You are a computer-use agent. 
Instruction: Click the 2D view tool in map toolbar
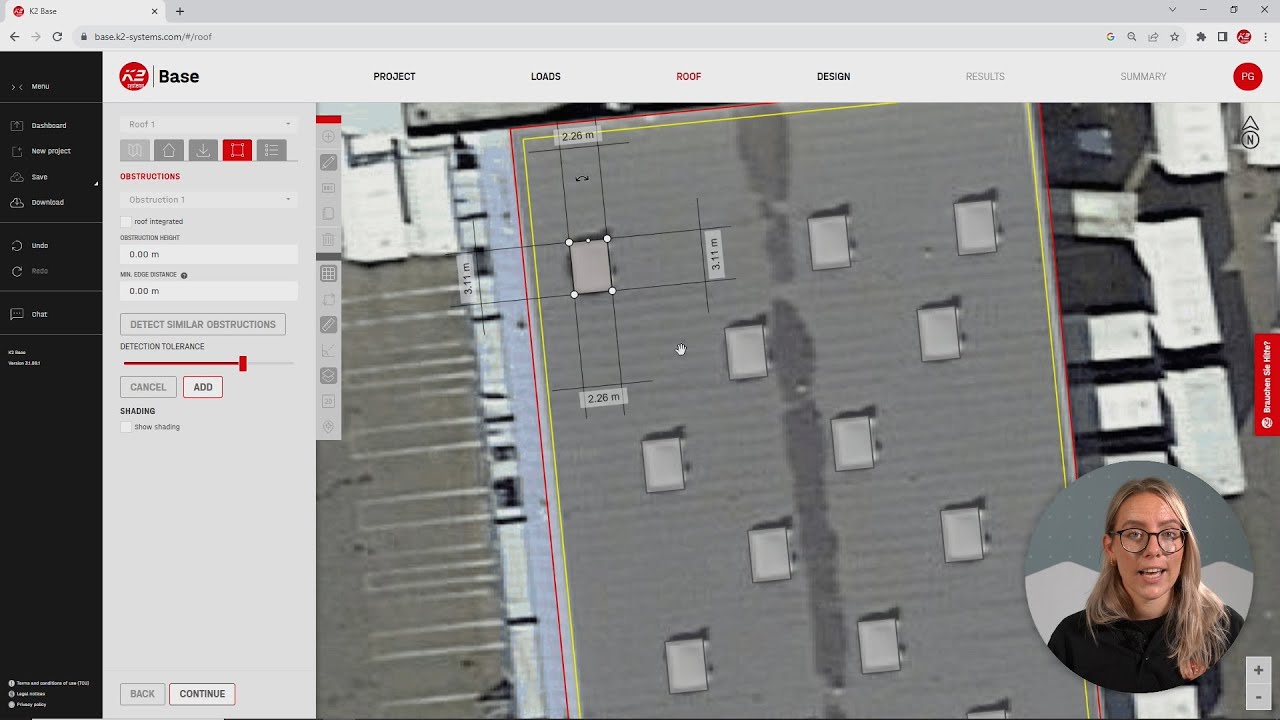328,401
